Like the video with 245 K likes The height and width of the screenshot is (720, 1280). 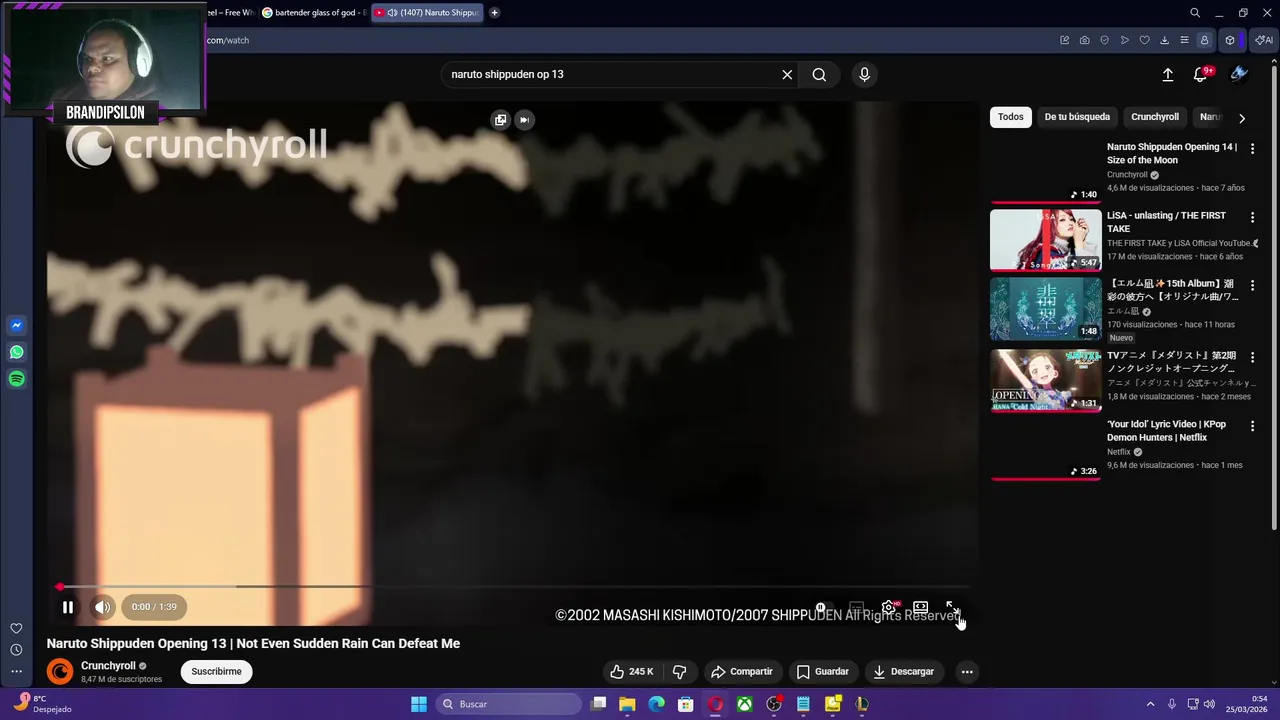[632, 672]
